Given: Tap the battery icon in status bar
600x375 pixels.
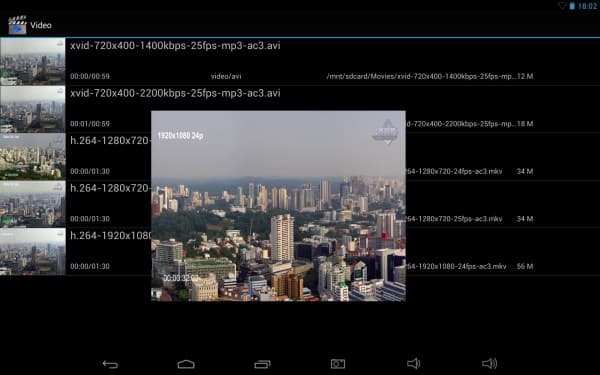Looking at the screenshot, I should point(572,6).
